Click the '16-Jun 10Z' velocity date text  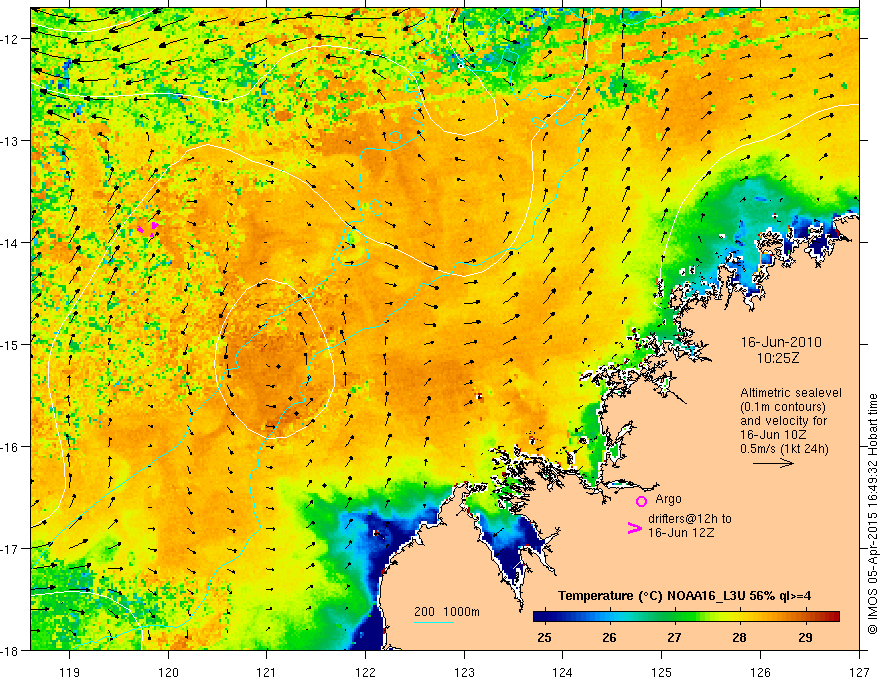click(773, 435)
